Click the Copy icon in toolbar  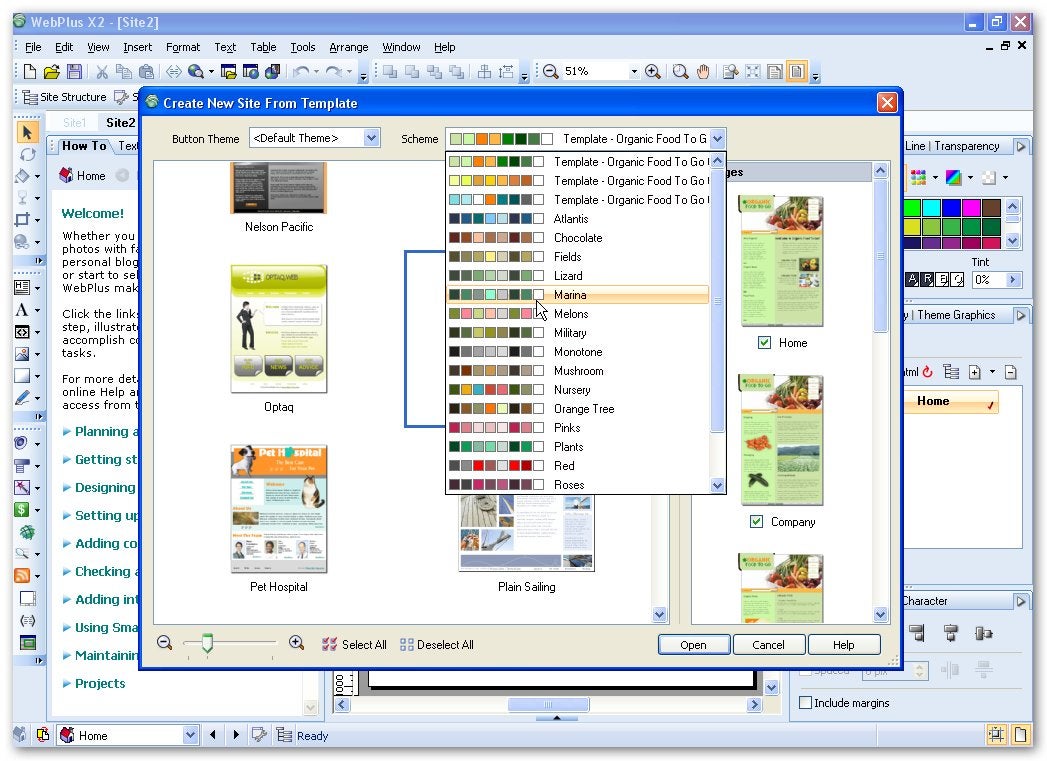click(x=124, y=71)
